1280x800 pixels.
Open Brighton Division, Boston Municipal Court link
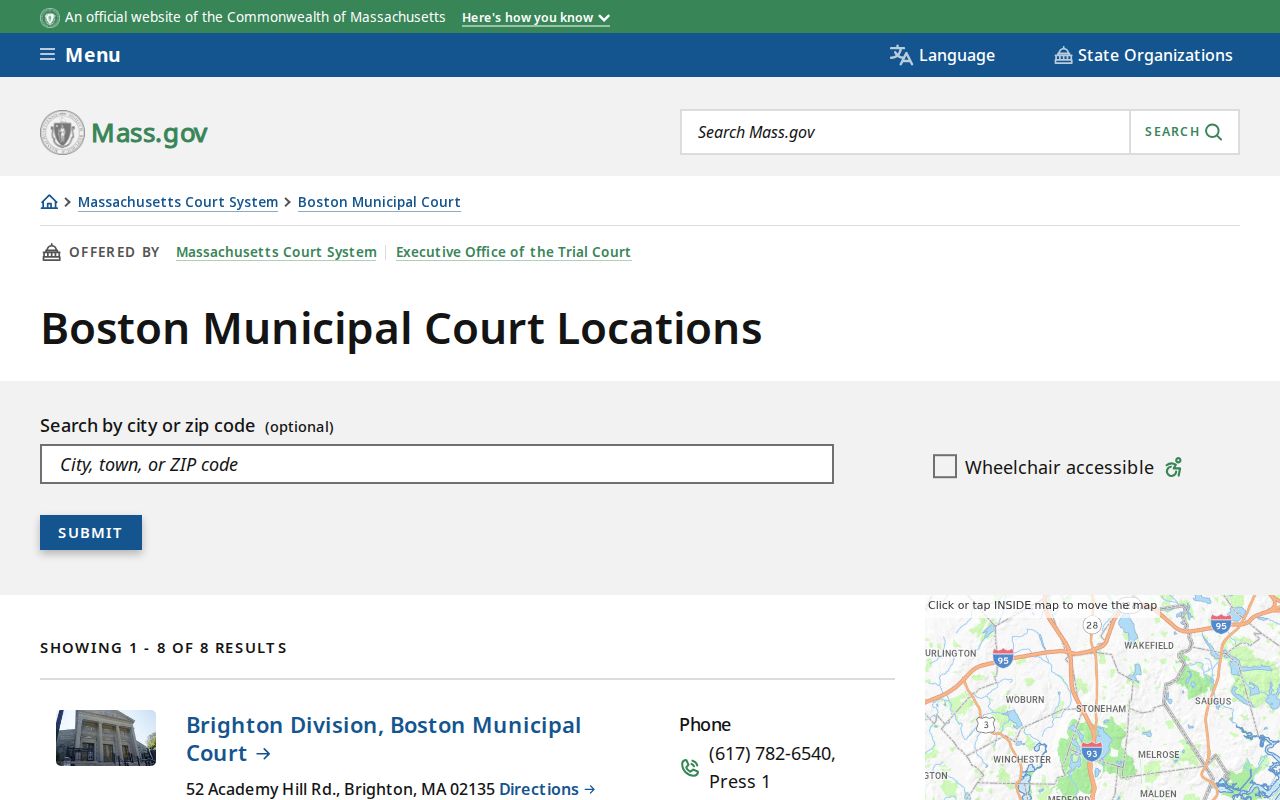pyautogui.click(x=384, y=739)
